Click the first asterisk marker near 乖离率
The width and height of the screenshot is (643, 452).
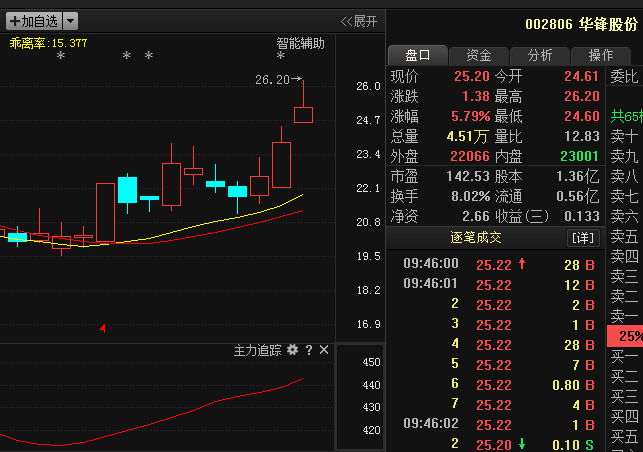coord(61,55)
